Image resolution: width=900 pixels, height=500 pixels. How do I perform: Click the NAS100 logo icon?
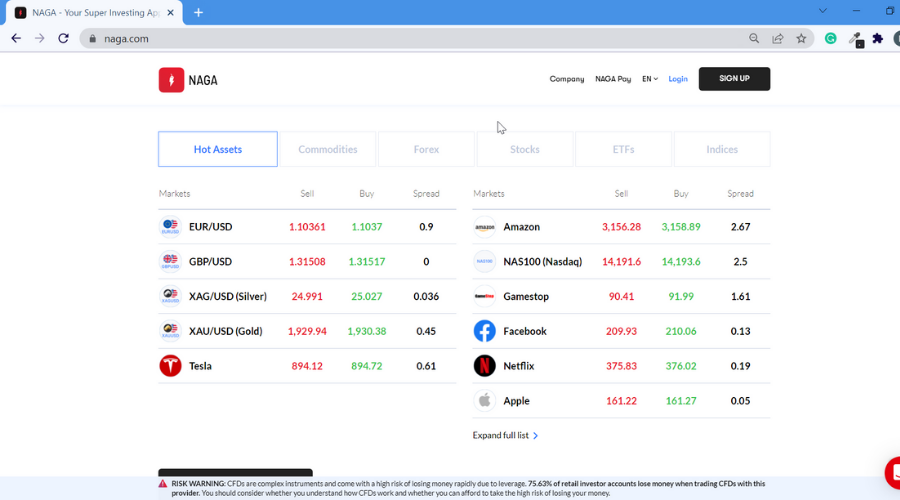(x=484, y=261)
